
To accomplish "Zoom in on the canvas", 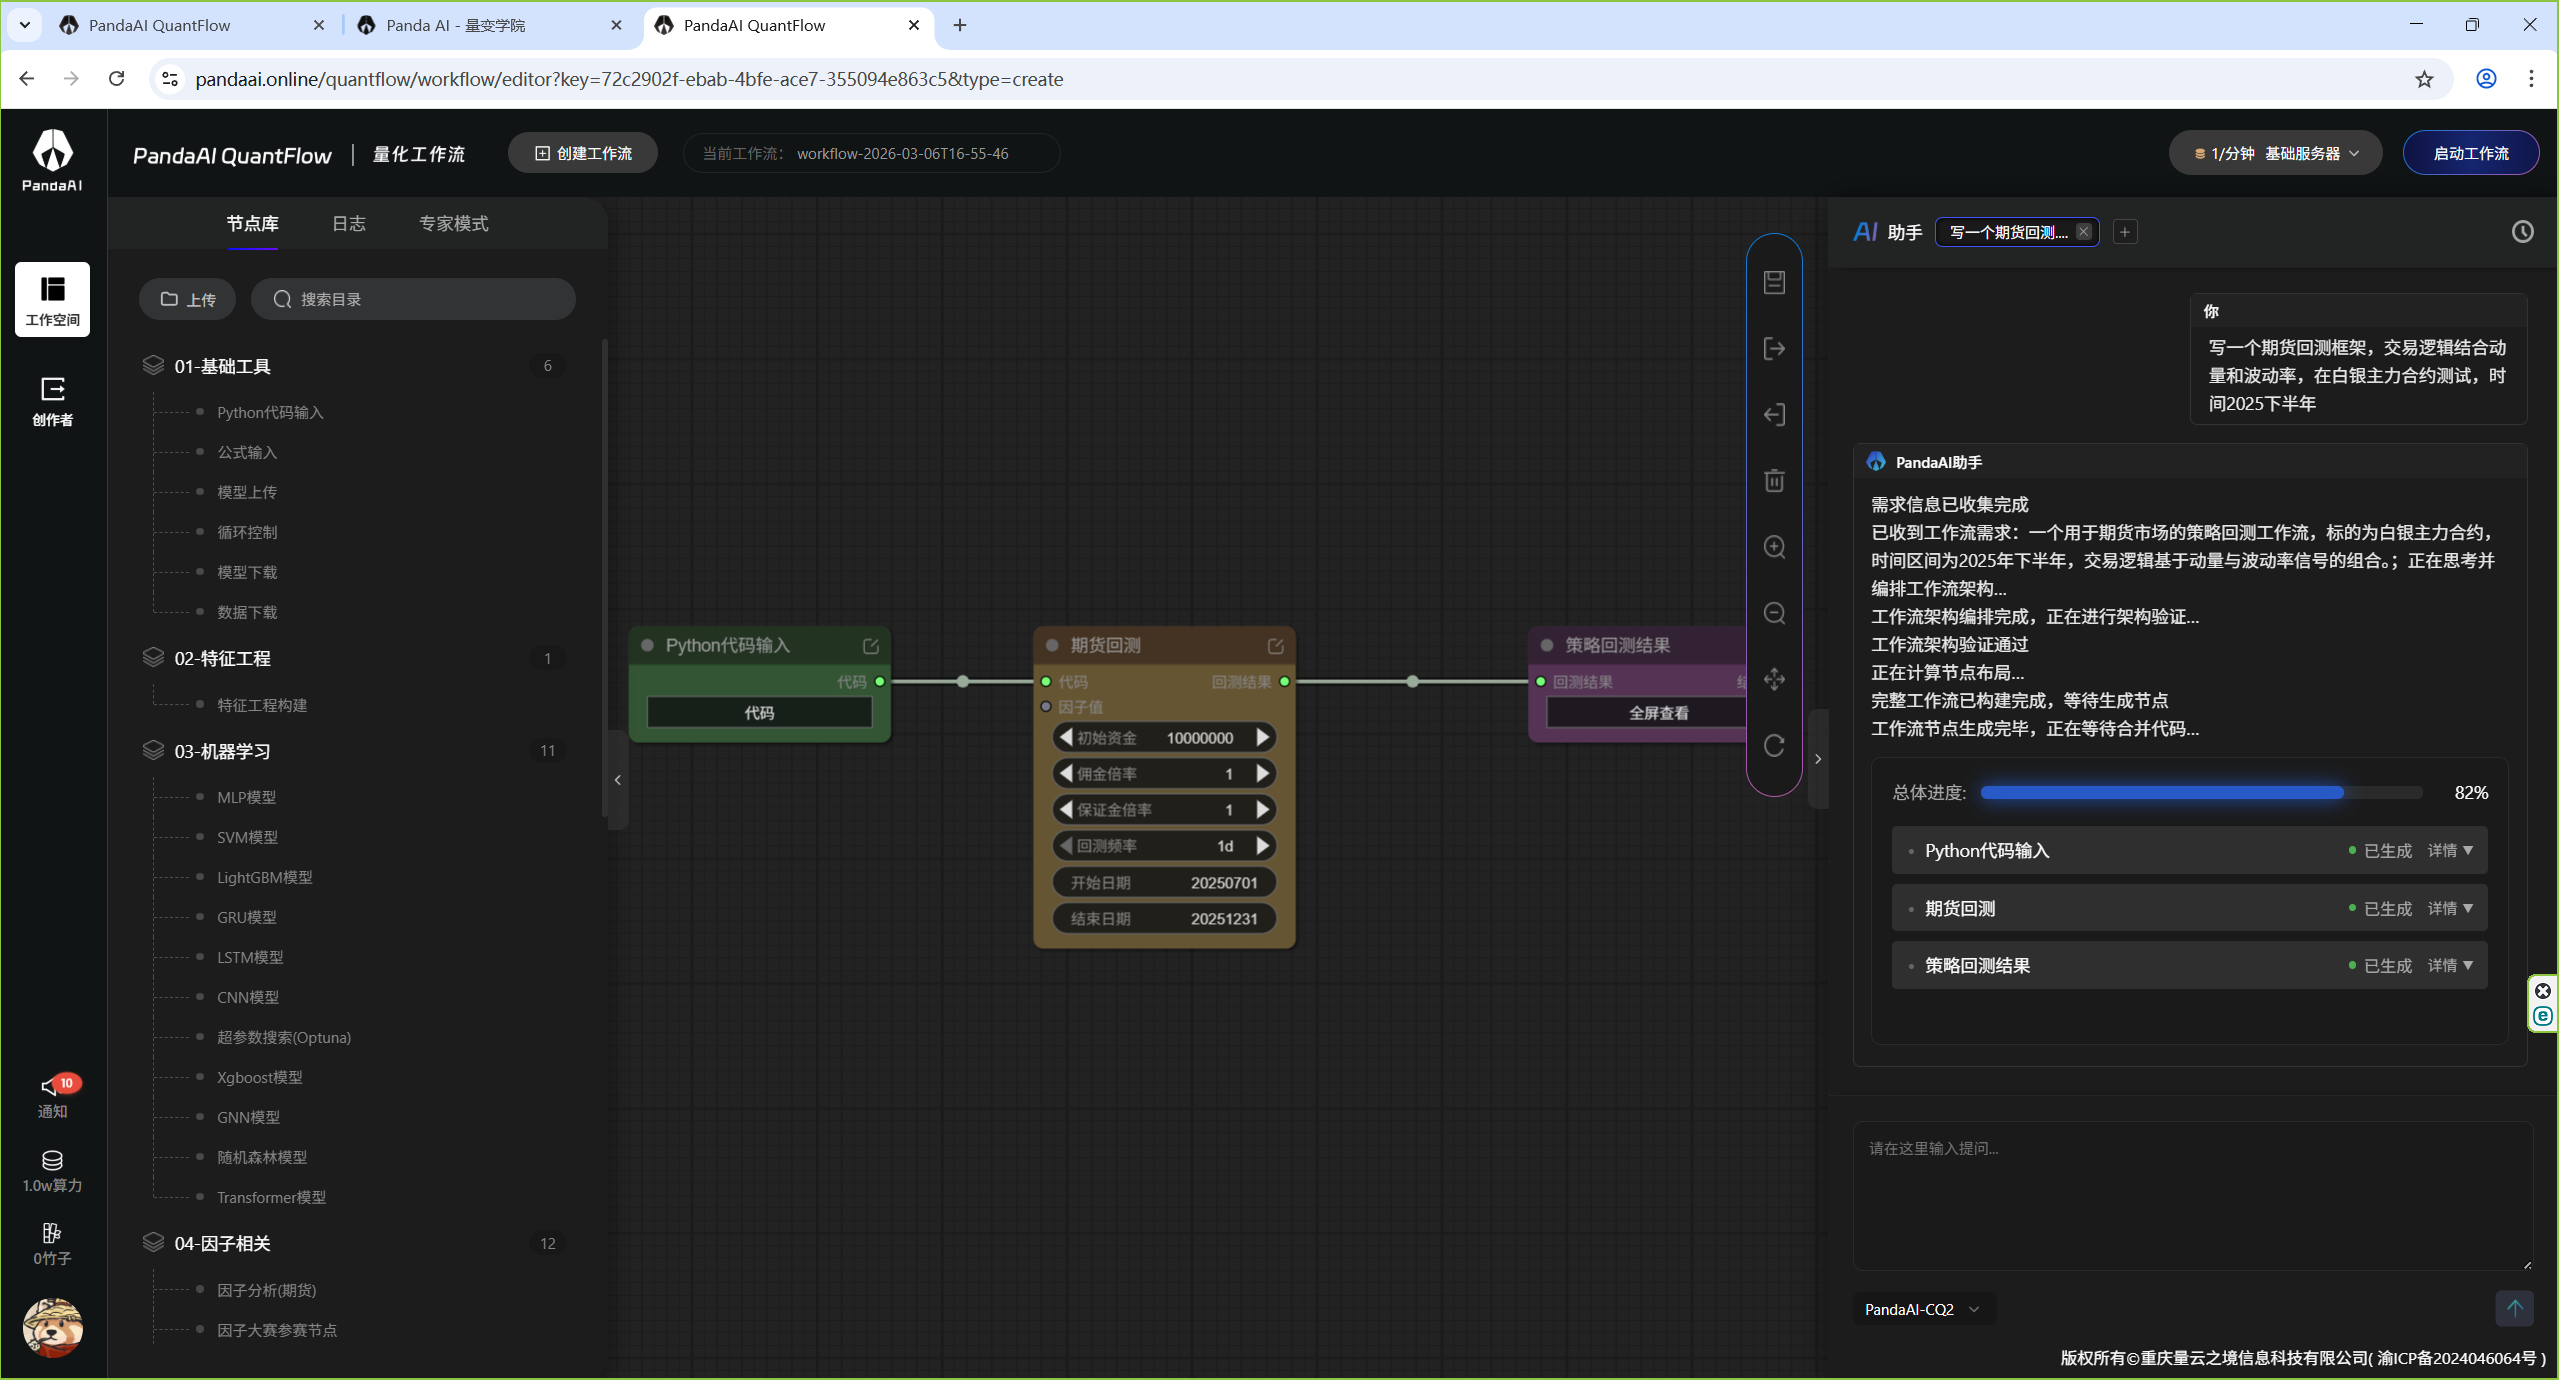I will [1774, 547].
